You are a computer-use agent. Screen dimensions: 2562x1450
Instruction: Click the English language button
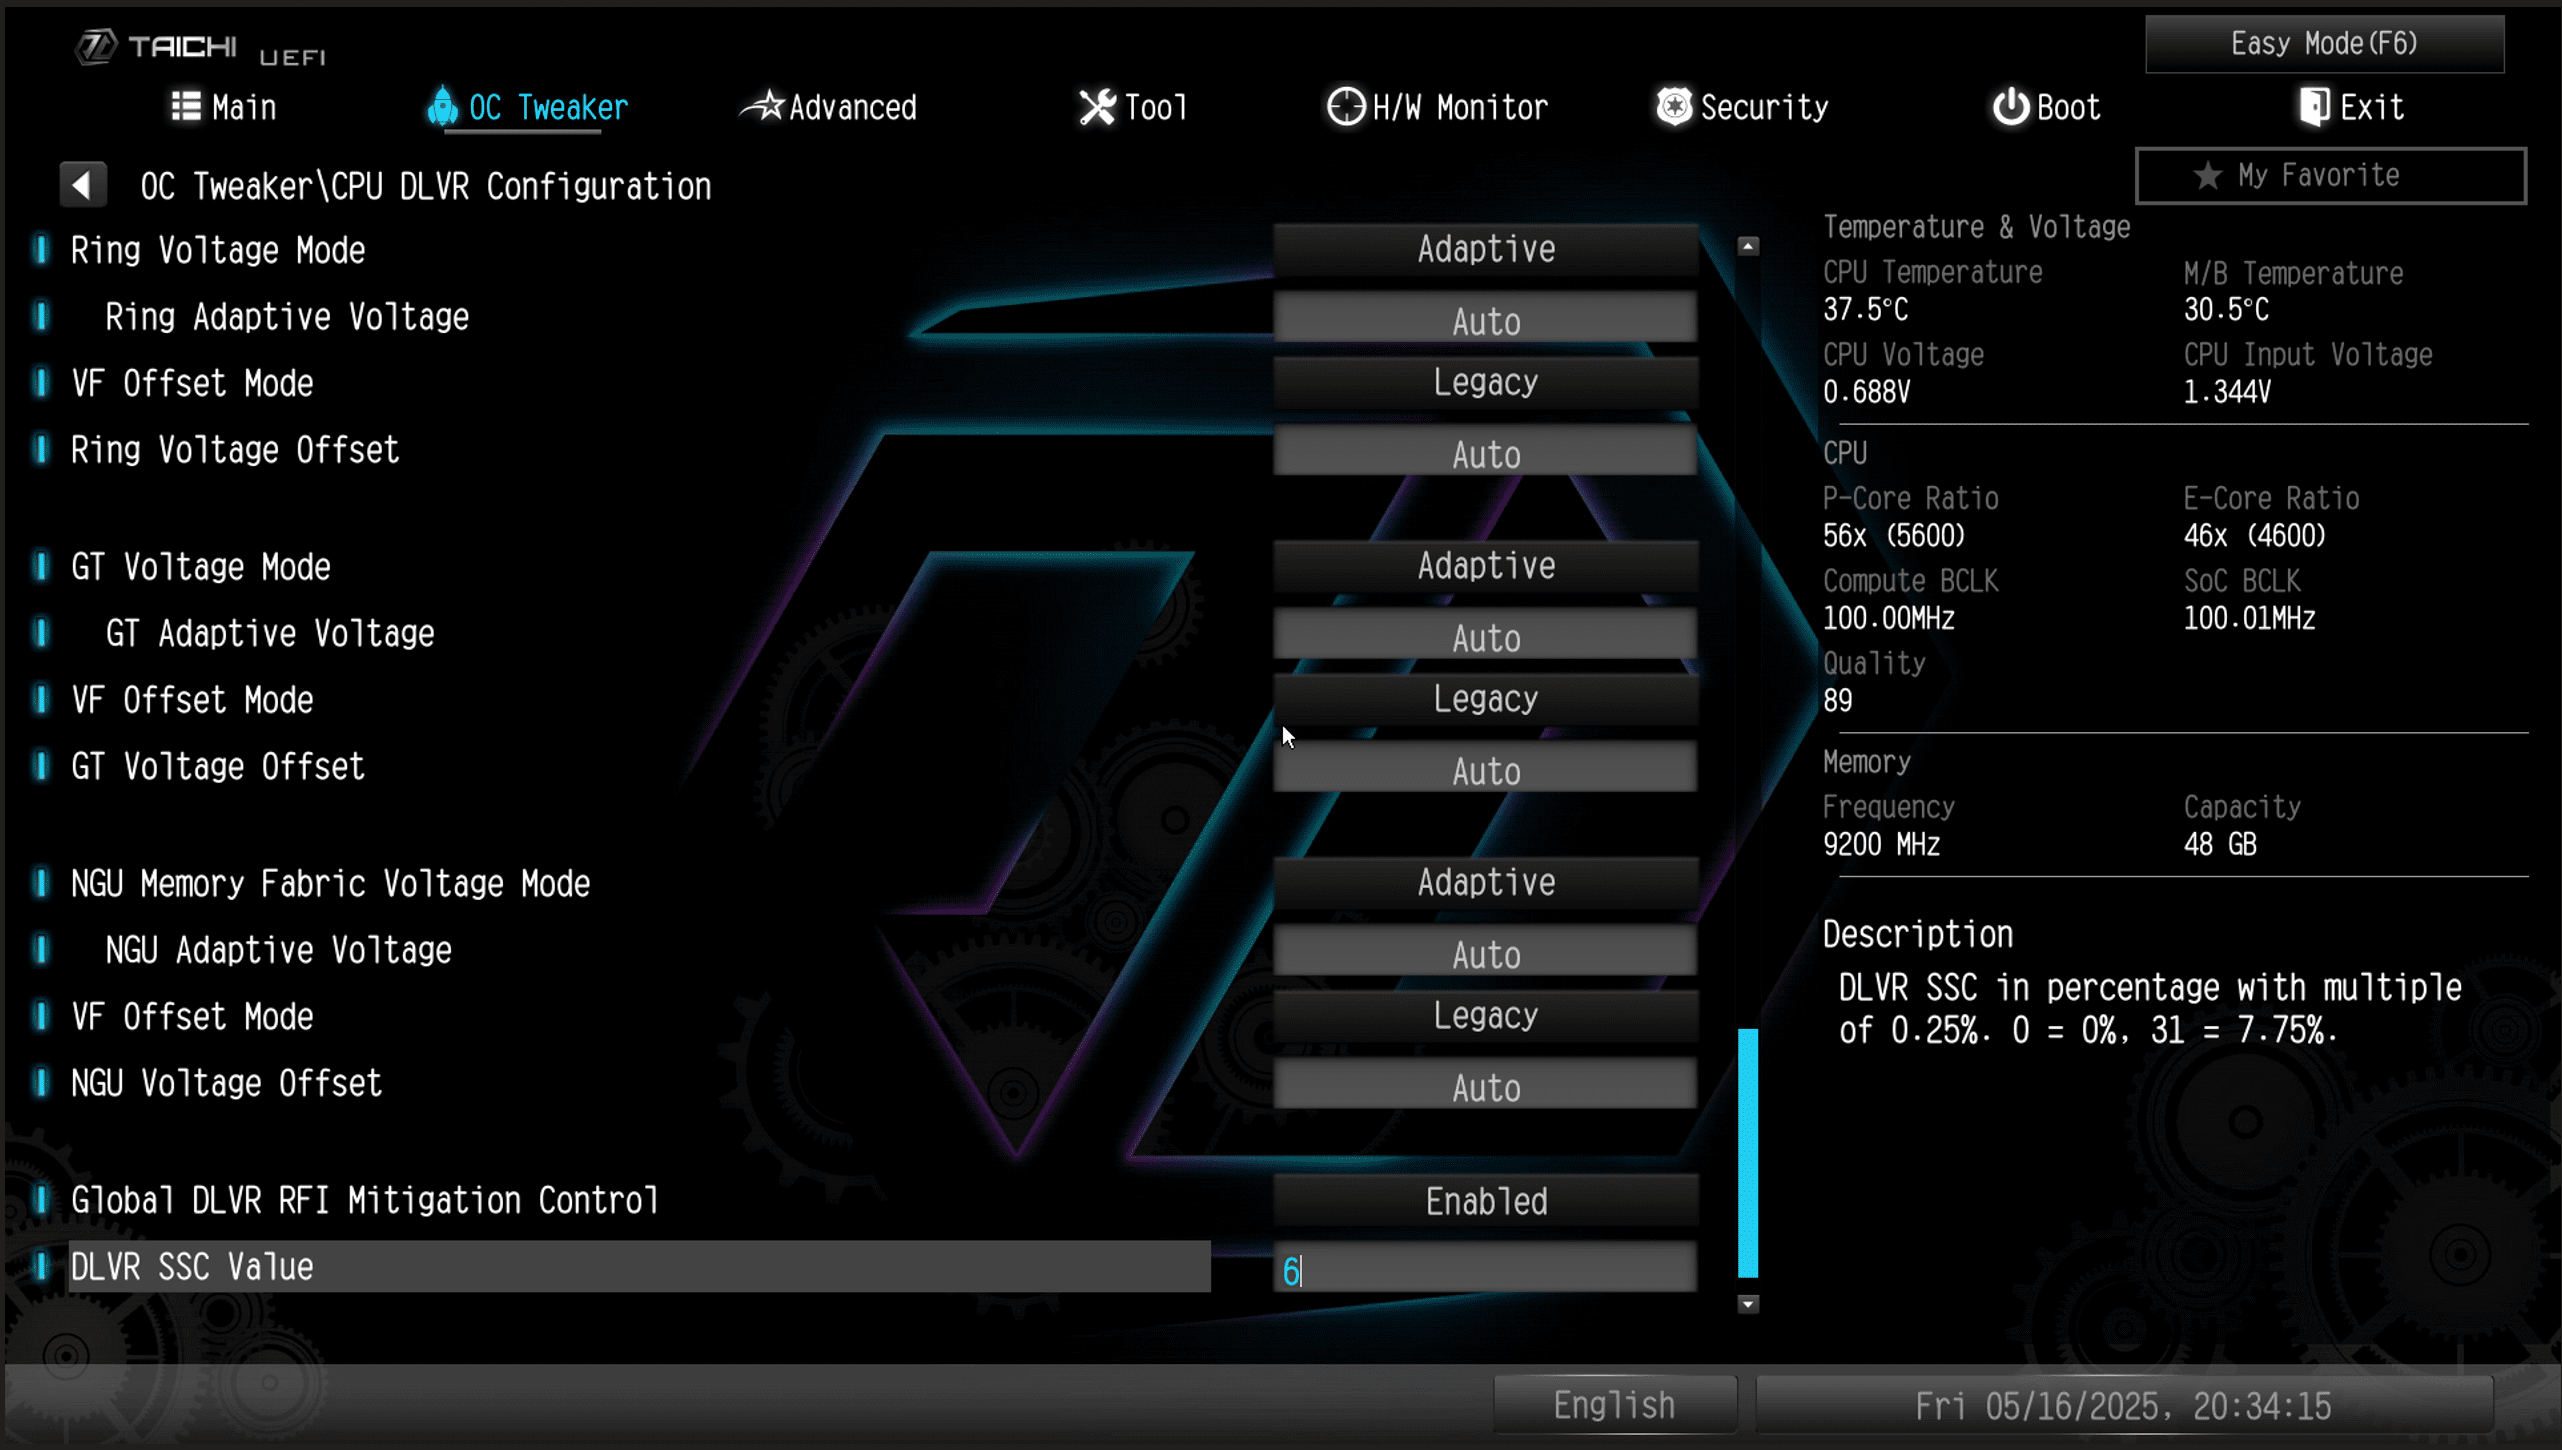tap(1613, 1405)
